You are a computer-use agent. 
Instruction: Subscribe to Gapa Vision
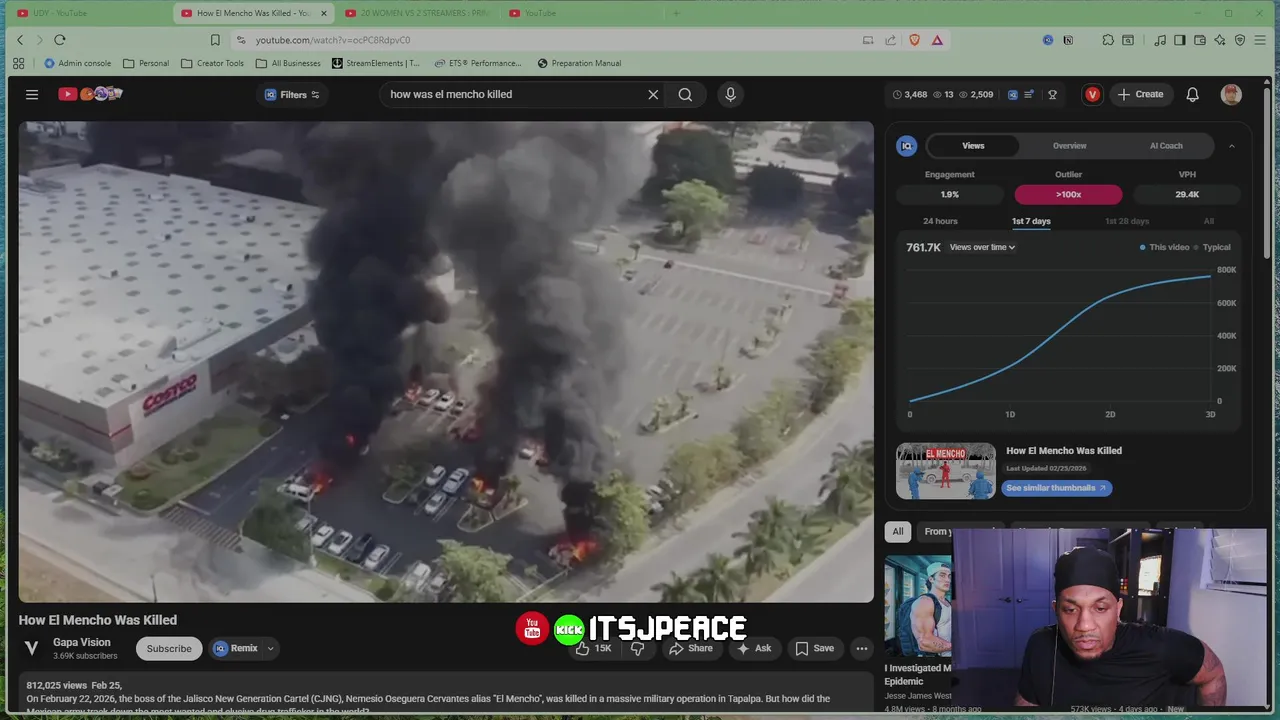click(x=169, y=648)
